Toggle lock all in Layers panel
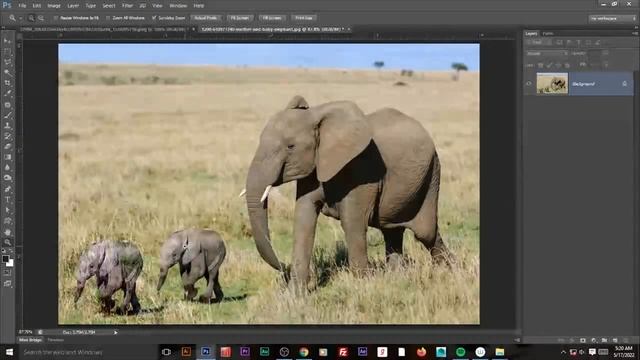640x360 pixels. pos(567,65)
